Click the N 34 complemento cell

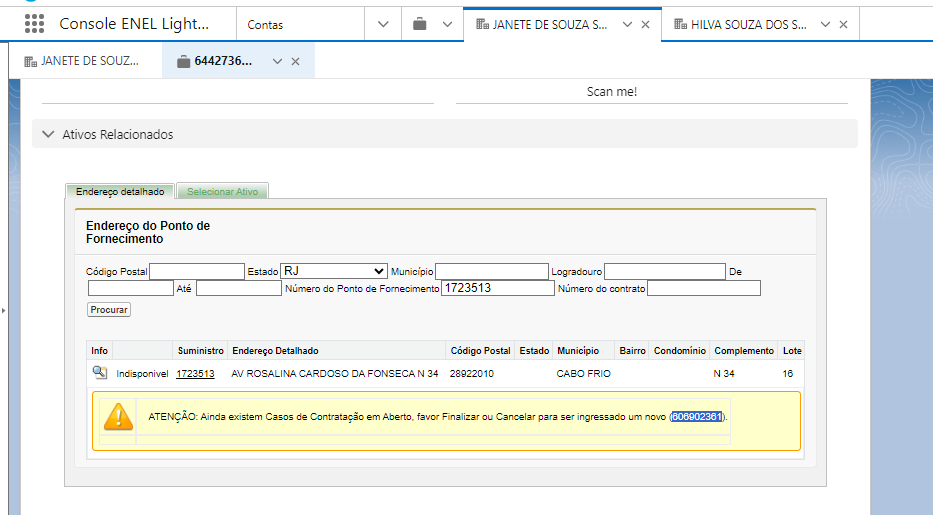pyautogui.click(x=724, y=373)
